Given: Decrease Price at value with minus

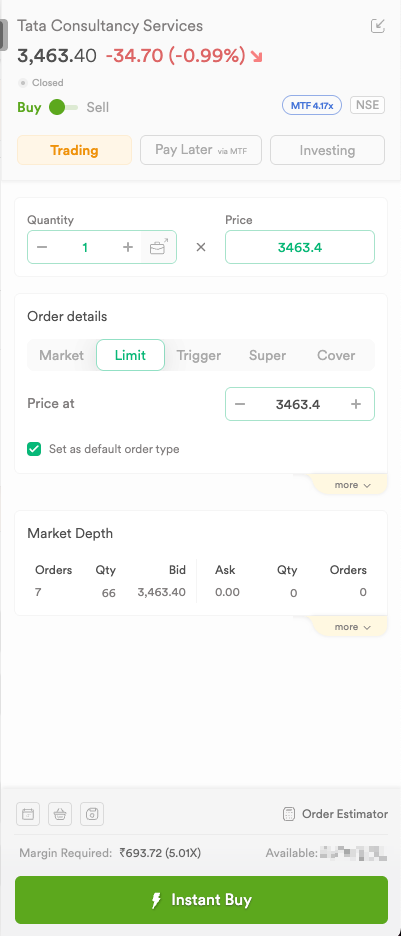Looking at the screenshot, I should [240, 404].
